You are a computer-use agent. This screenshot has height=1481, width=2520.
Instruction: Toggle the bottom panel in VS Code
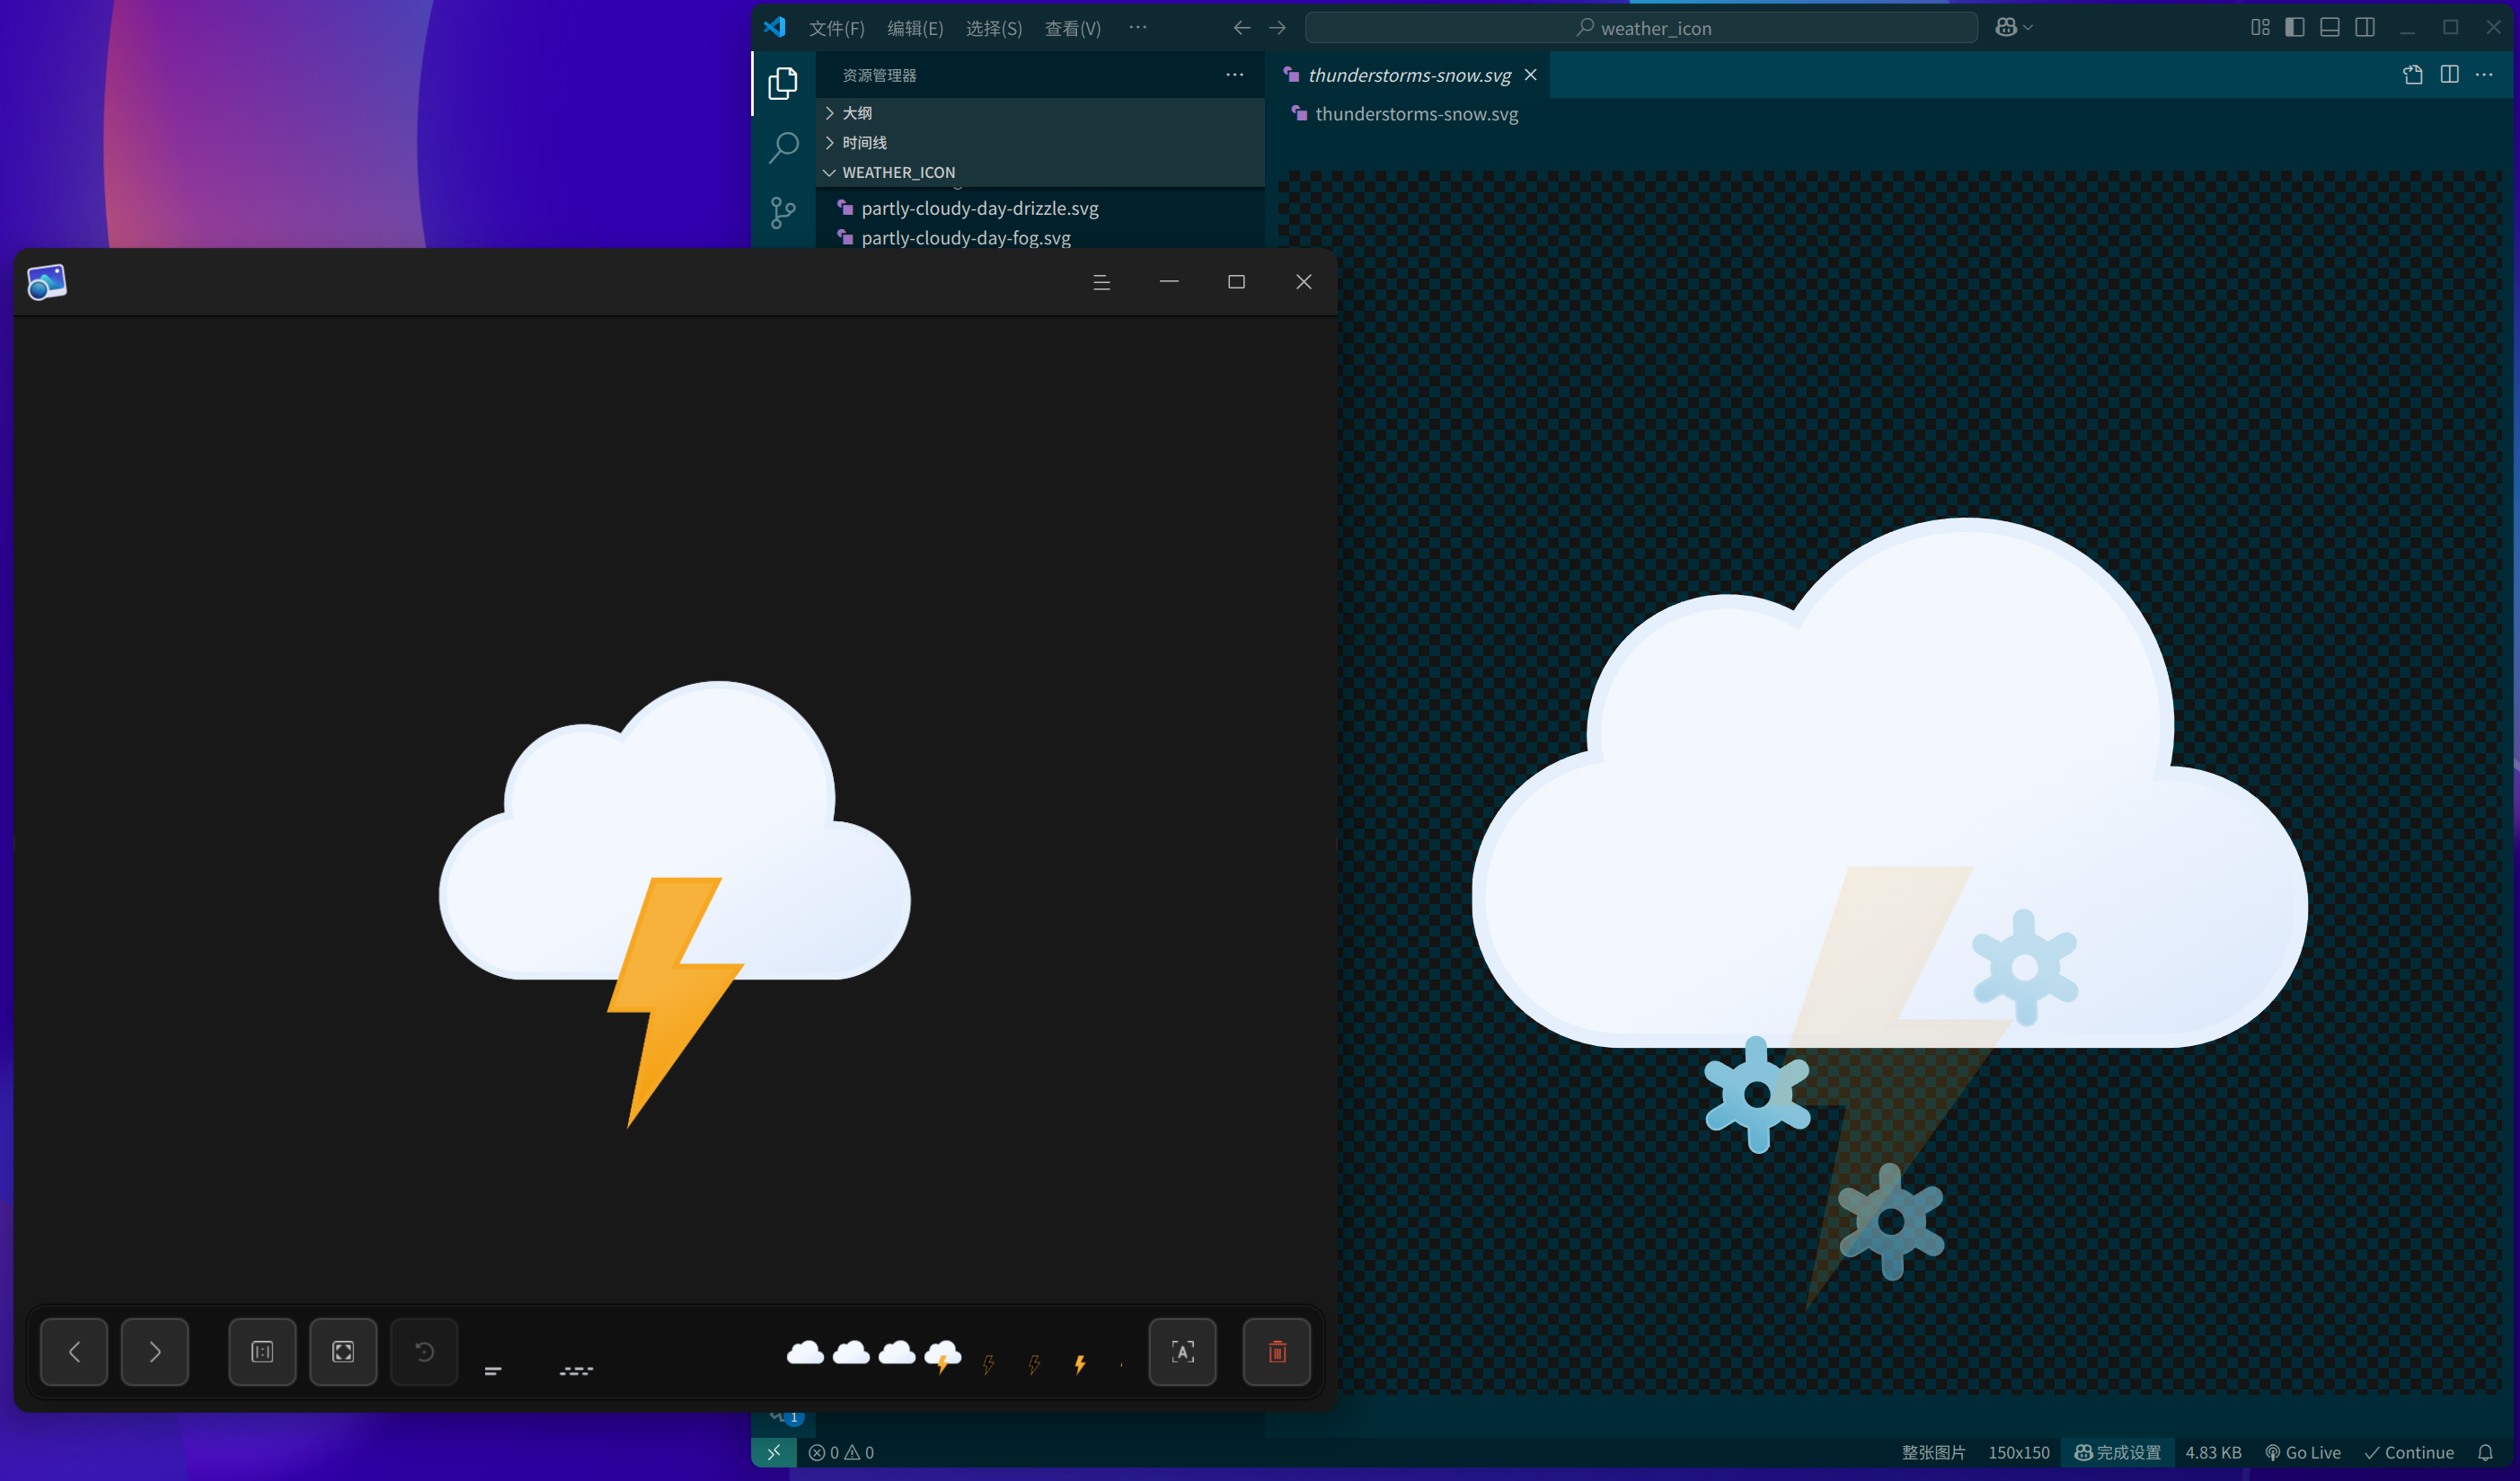(x=2330, y=27)
